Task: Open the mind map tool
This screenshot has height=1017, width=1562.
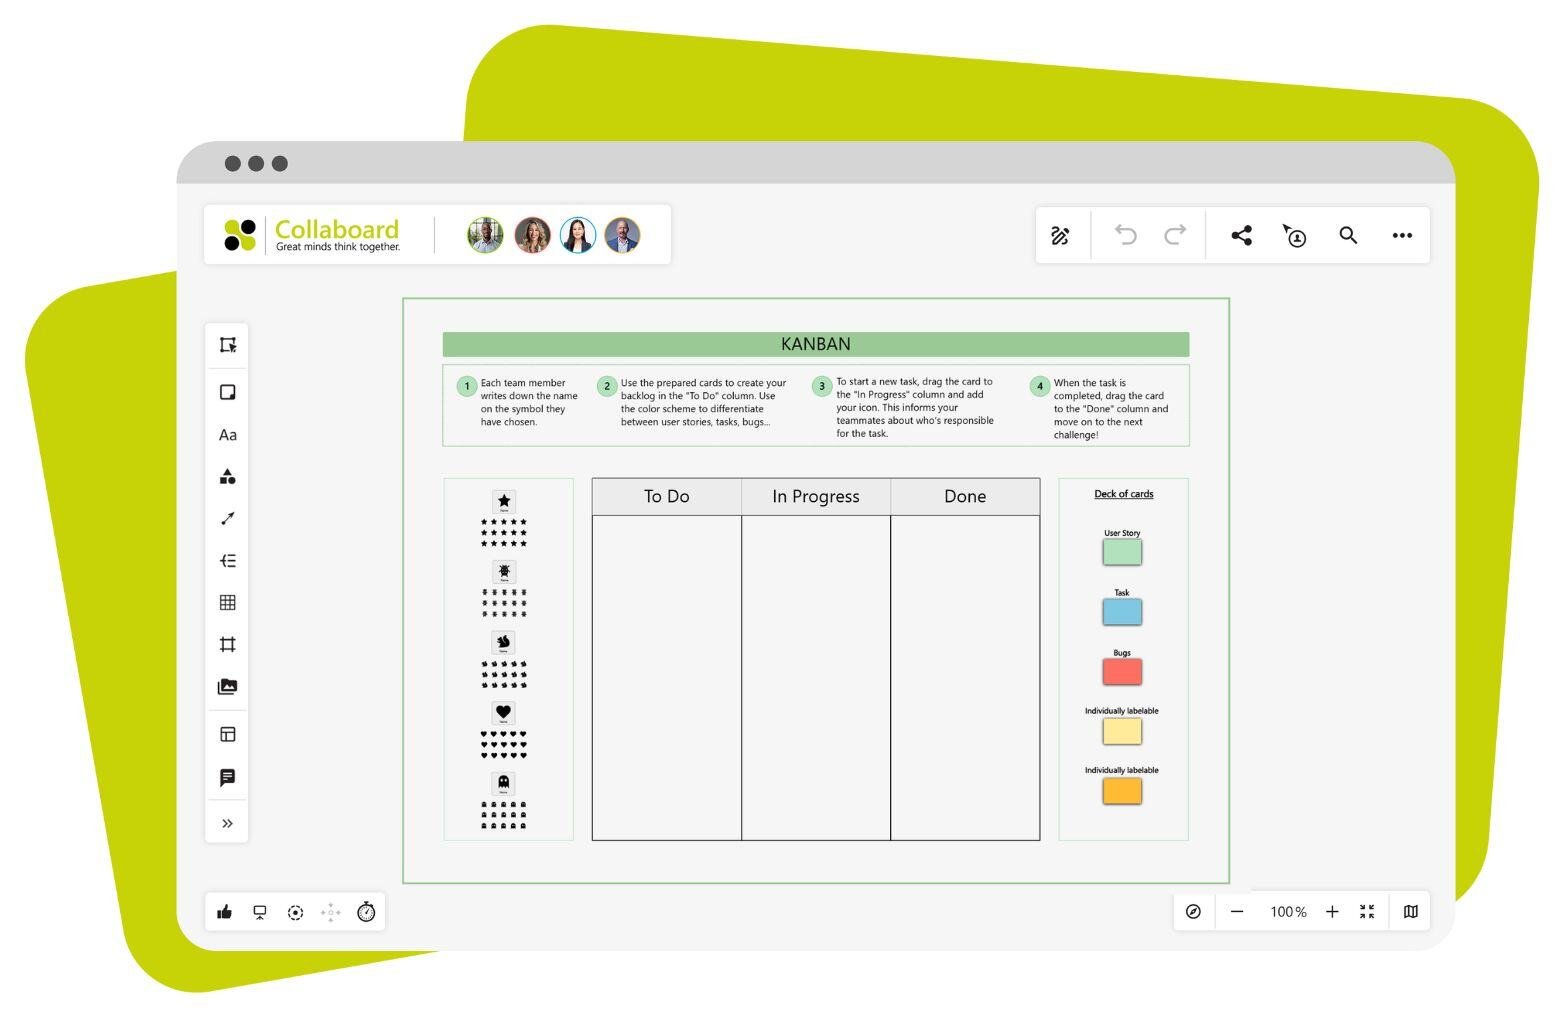Action: click(x=227, y=561)
